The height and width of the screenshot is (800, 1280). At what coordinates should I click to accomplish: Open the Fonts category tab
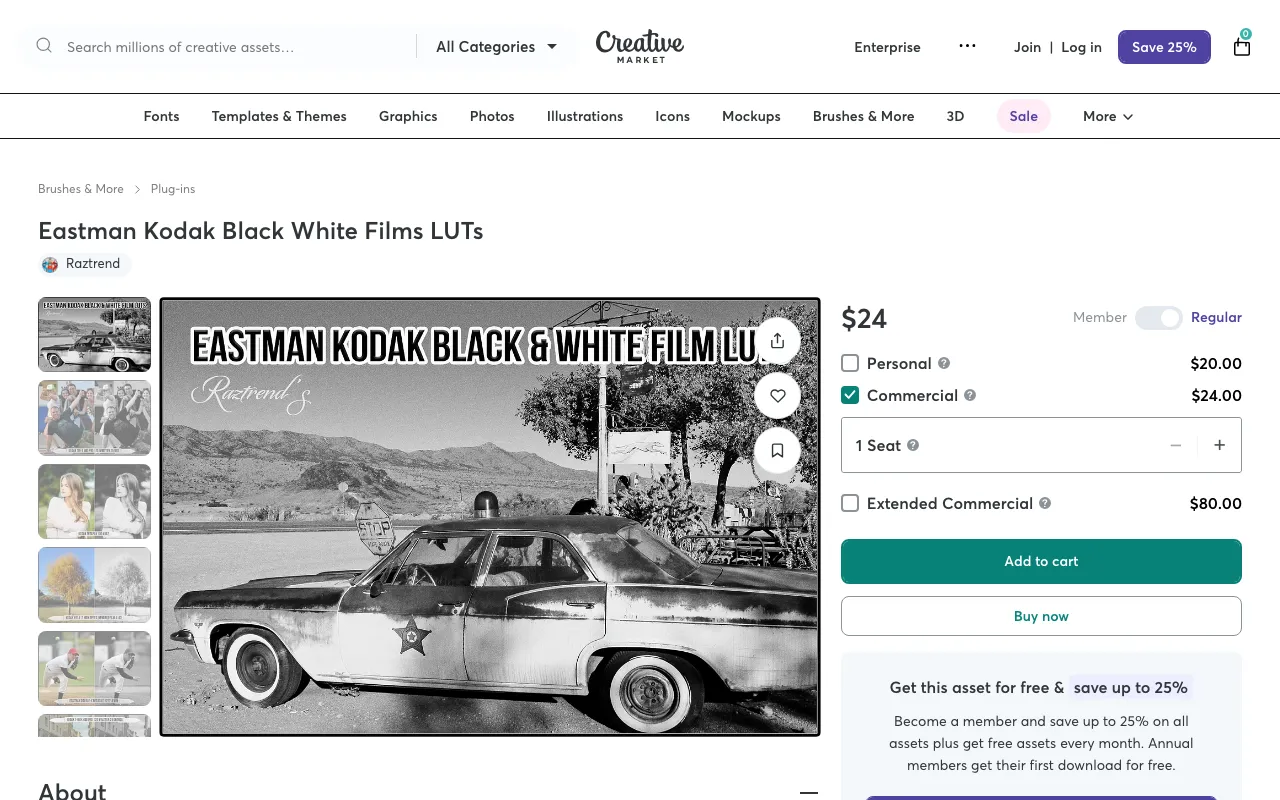click(161, 116)
